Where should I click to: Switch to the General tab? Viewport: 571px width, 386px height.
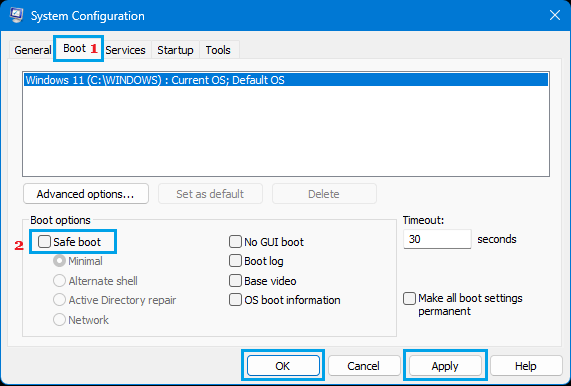(x=32, y=50)
